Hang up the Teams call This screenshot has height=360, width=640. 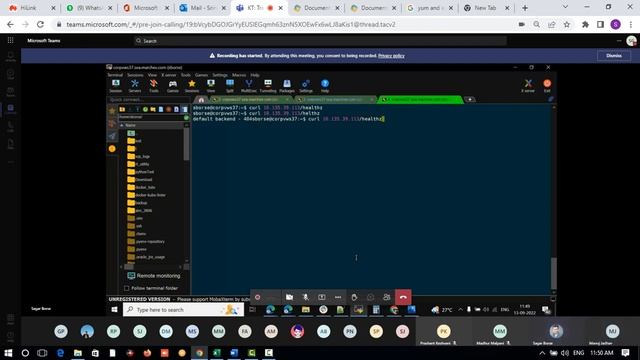tap(403, 297)
